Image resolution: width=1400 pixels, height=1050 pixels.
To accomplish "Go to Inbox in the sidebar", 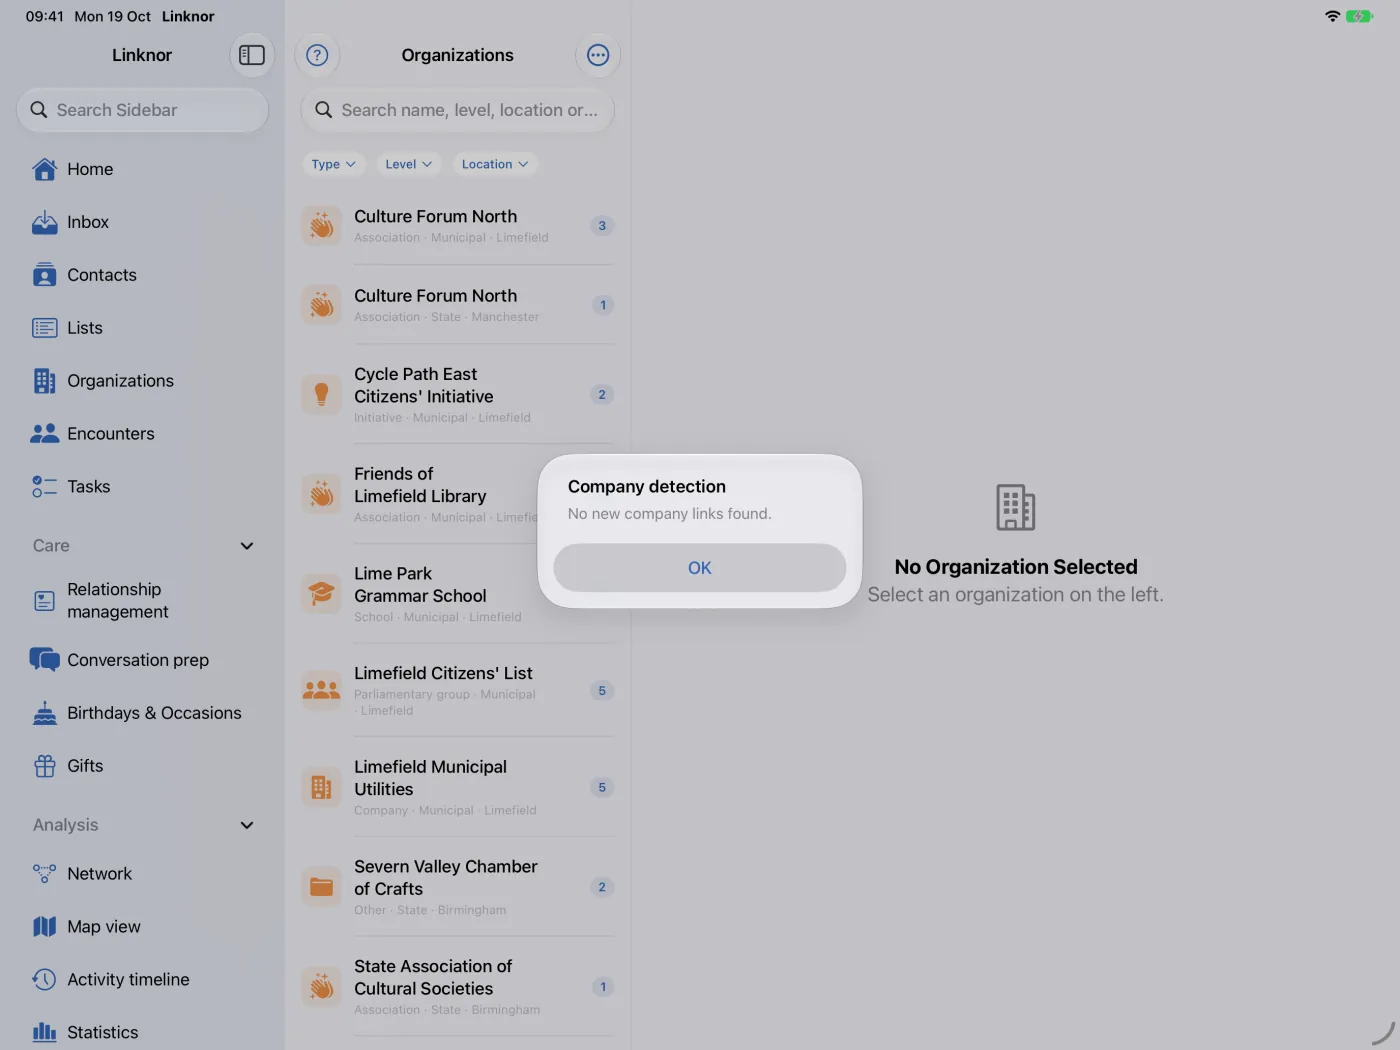I will [143, 222].
